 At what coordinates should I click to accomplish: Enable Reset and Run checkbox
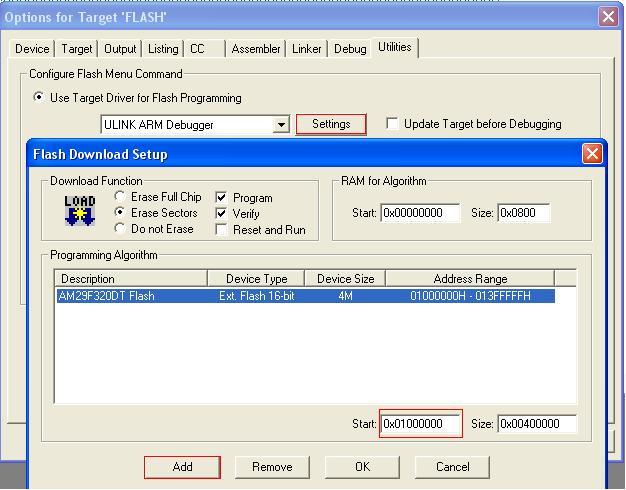click(x=222, y=230)
